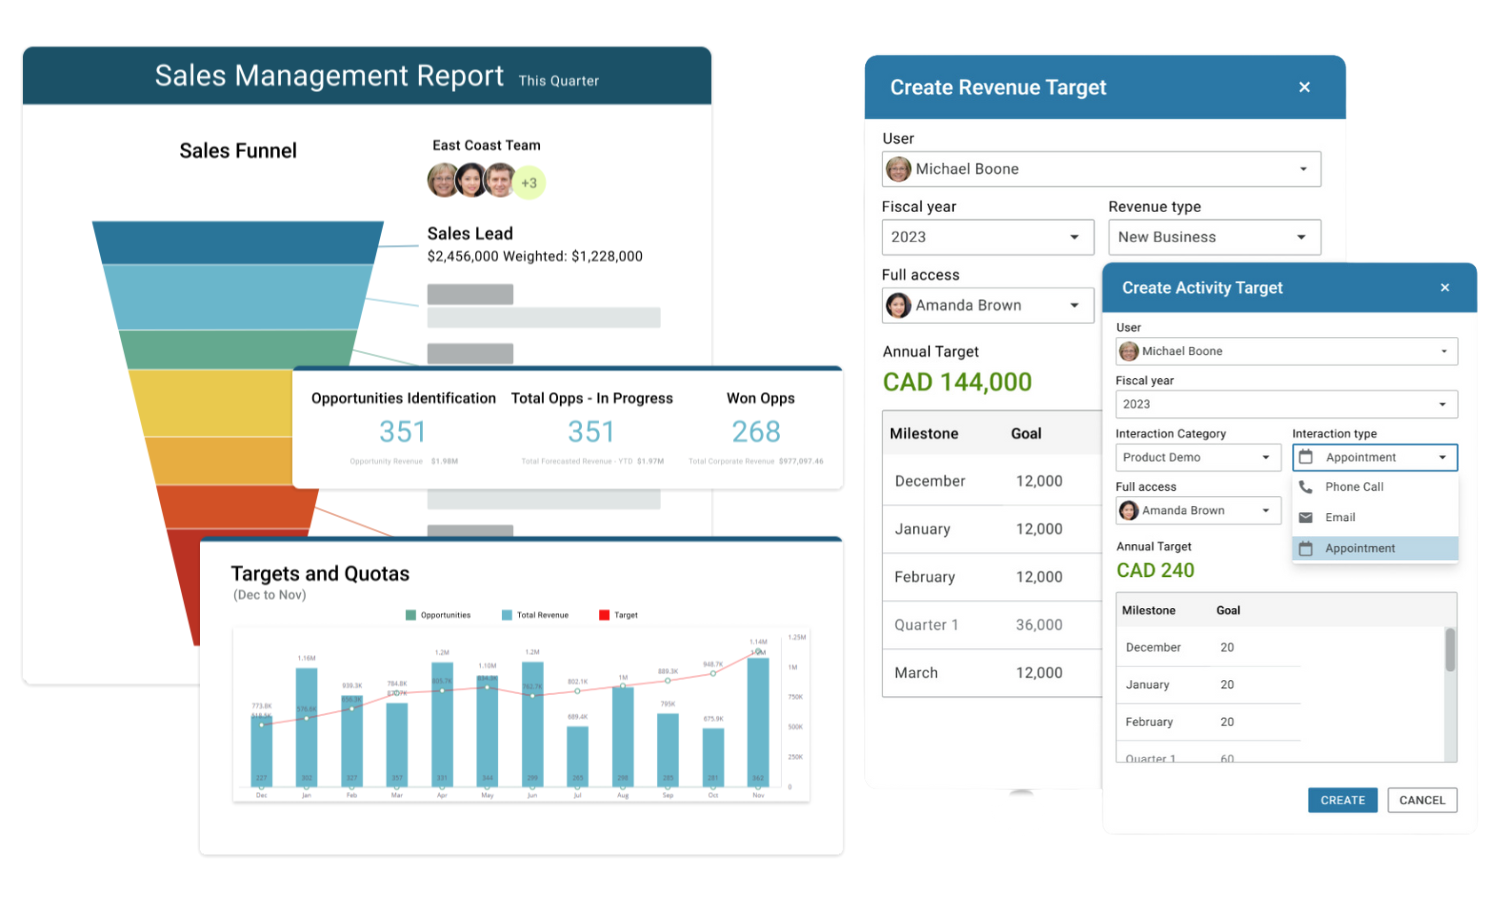Image resolution: width=1500 pixels, height=900 pixels.
Task: Open the Fiscal year 2023 dropdown
Action: tap(987, 237)
